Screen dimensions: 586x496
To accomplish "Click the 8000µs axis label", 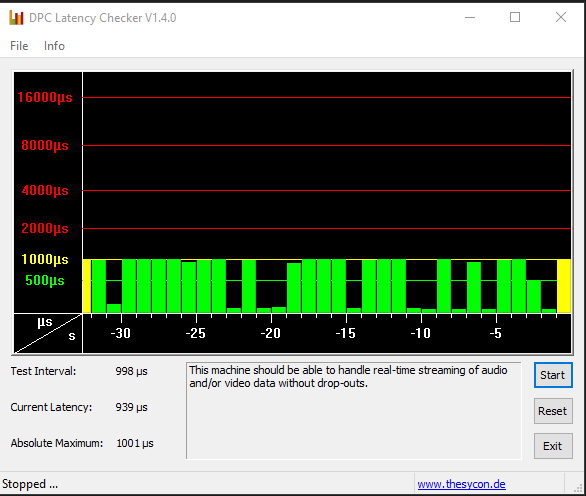I will click(45, 145).
